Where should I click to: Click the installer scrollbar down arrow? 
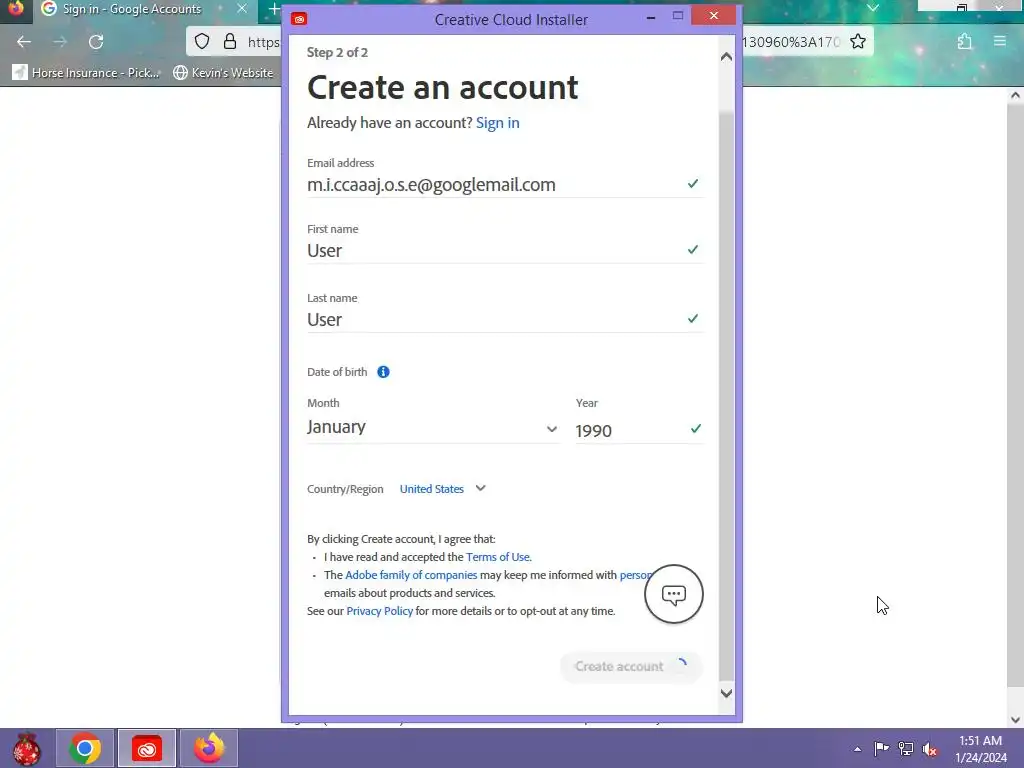point(726,693)
